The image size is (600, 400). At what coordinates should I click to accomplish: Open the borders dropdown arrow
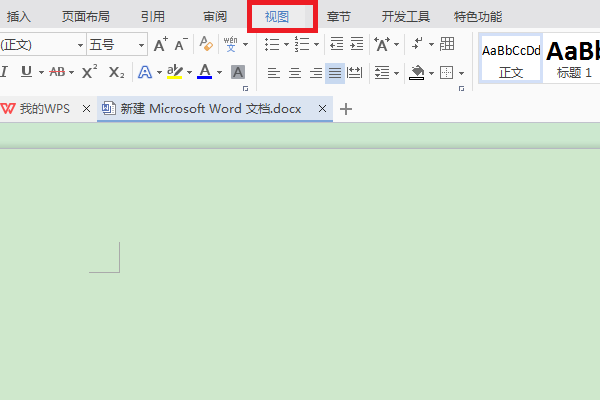click(x=461, y=73)
